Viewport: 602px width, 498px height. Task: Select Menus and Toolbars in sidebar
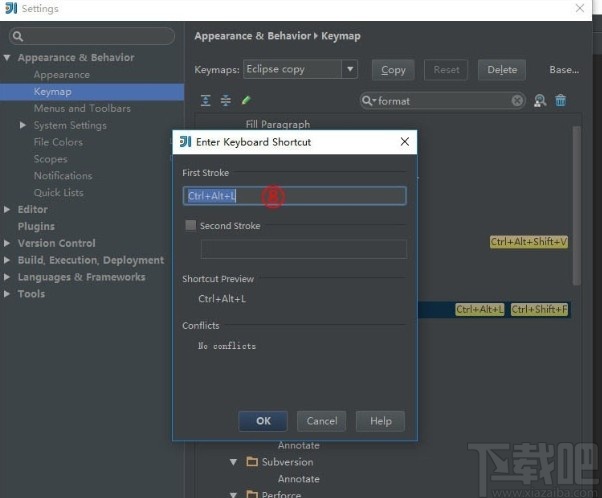pos(82,108)
